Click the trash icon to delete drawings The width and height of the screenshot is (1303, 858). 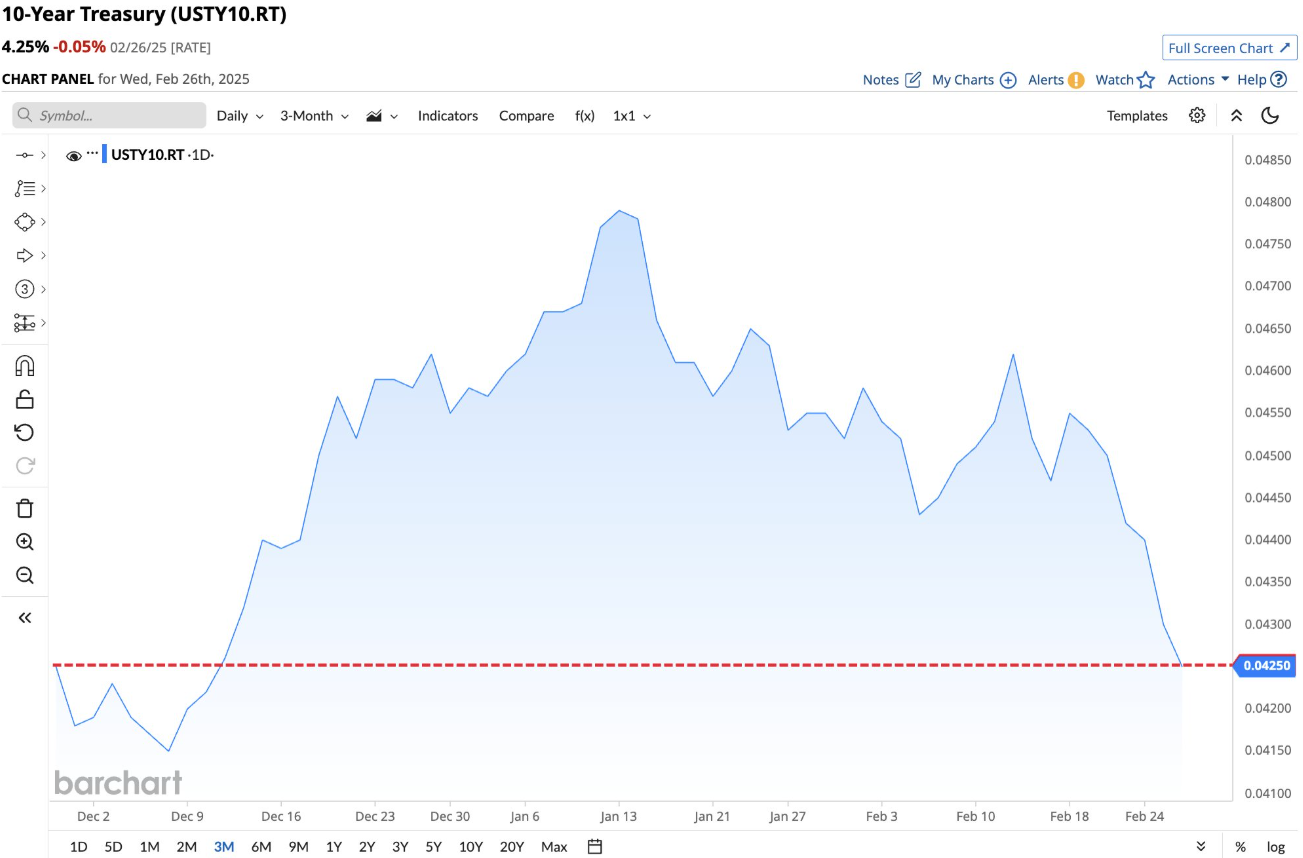pos(25,508)
